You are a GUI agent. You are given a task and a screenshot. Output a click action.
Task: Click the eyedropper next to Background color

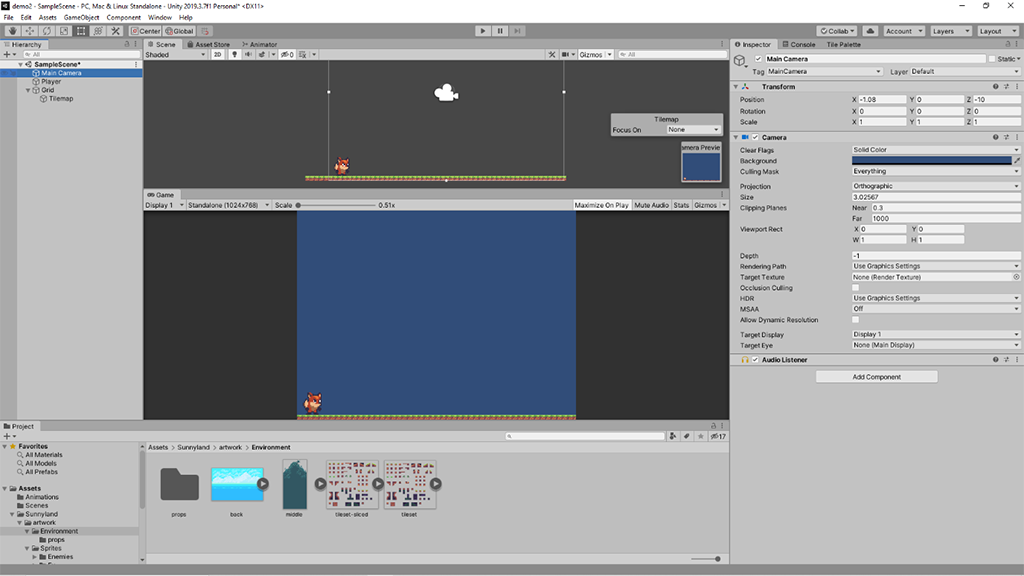pyautogui.click(x=1017, y=160)
